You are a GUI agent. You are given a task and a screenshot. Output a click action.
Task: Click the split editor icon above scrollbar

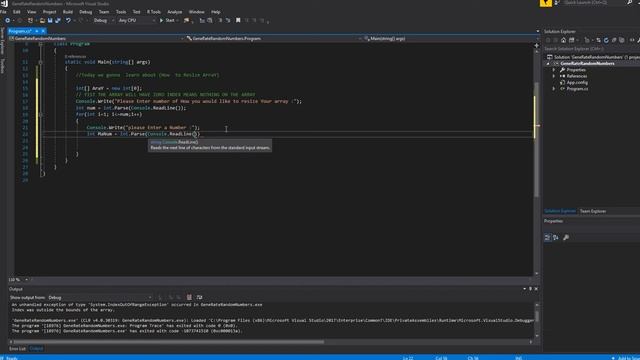(536, 45)
